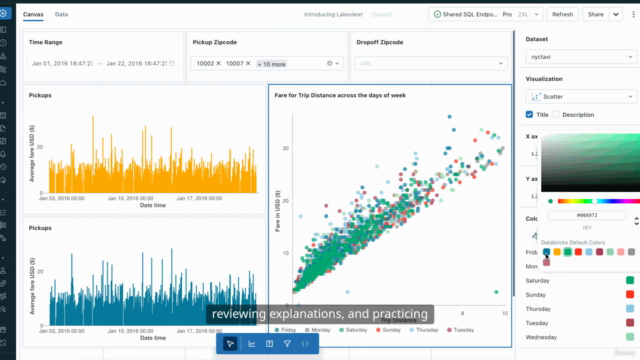Open Saturday's color swatch
Screen dimensions: 640x360
point(630,280)
